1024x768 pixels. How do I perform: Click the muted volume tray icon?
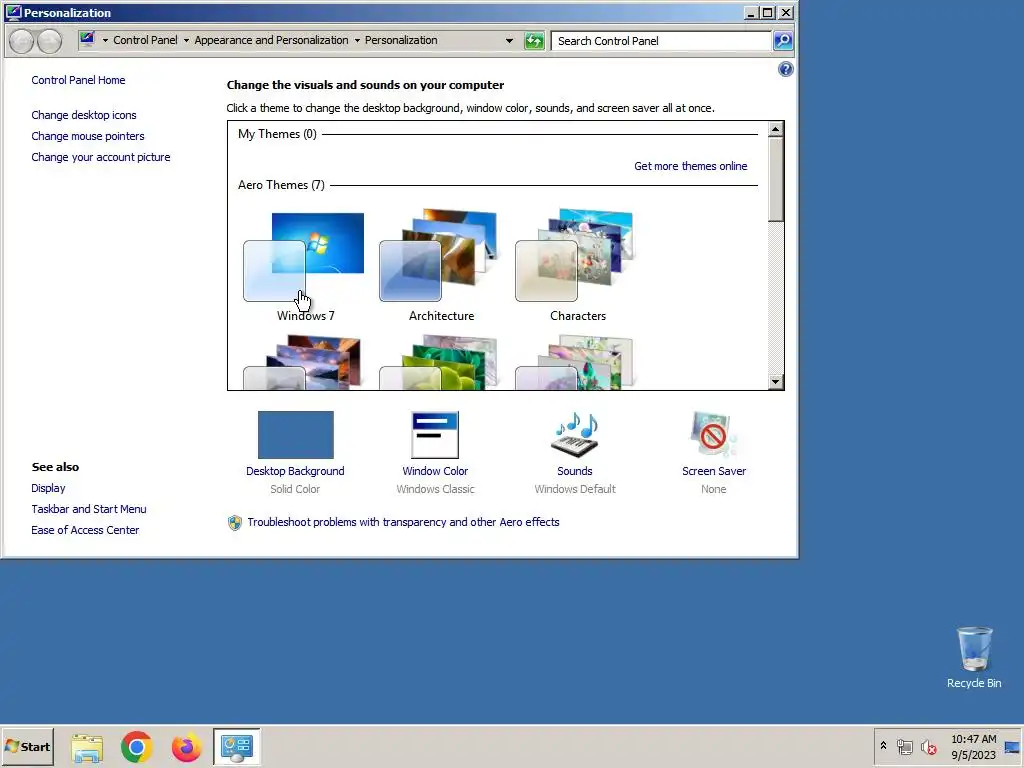tap(928, 747)
